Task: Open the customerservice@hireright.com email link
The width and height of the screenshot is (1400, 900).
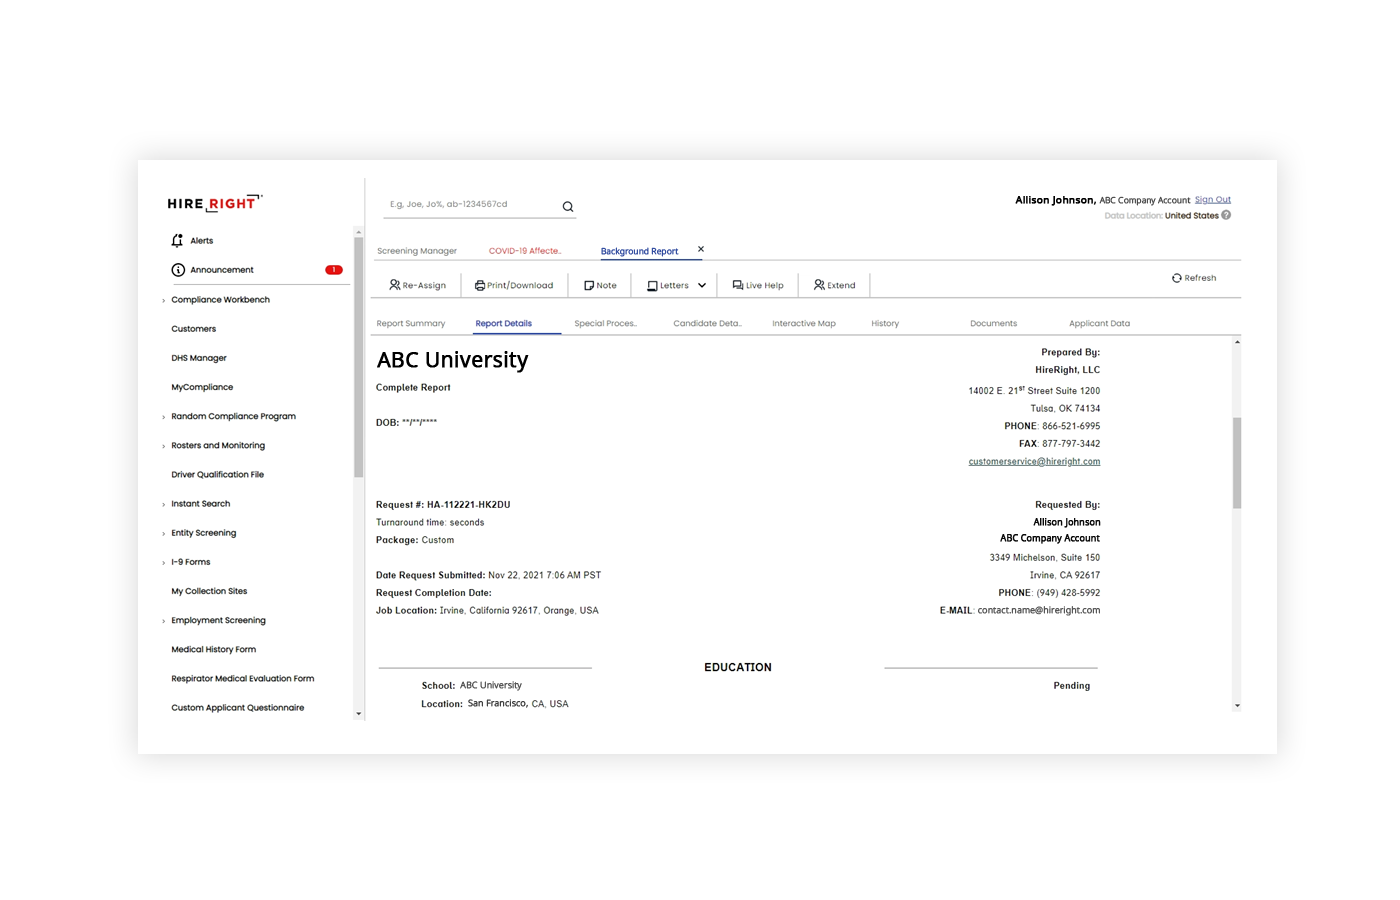Action: [1034, 461]
